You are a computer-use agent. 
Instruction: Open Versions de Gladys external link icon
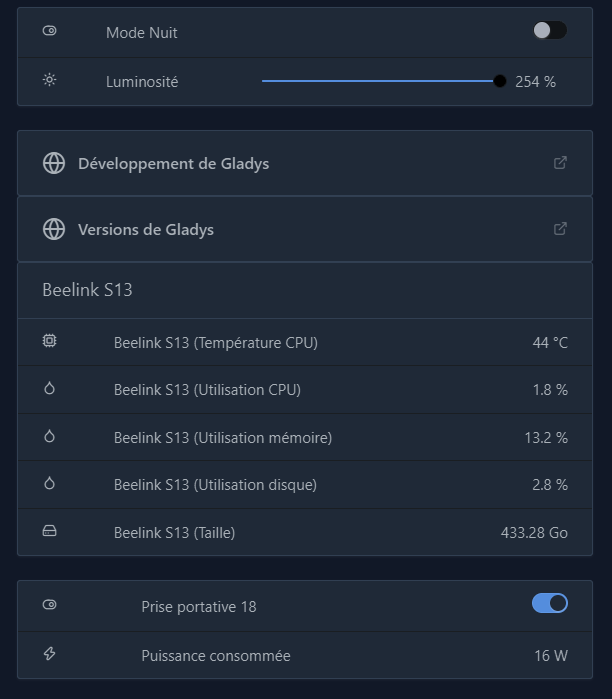(560, 229)
